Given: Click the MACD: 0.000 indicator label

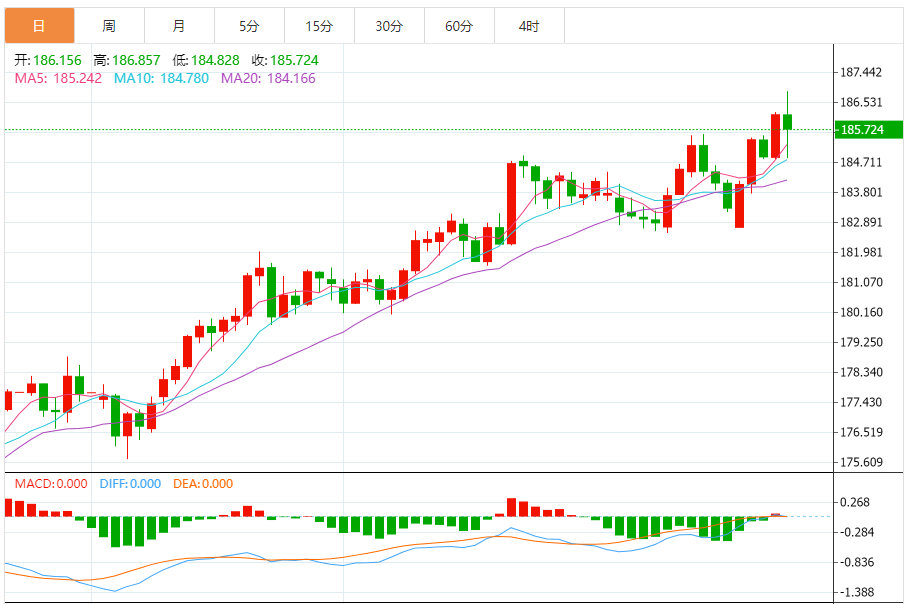Looking at the screenshot, I should click(x=52, y=484).
